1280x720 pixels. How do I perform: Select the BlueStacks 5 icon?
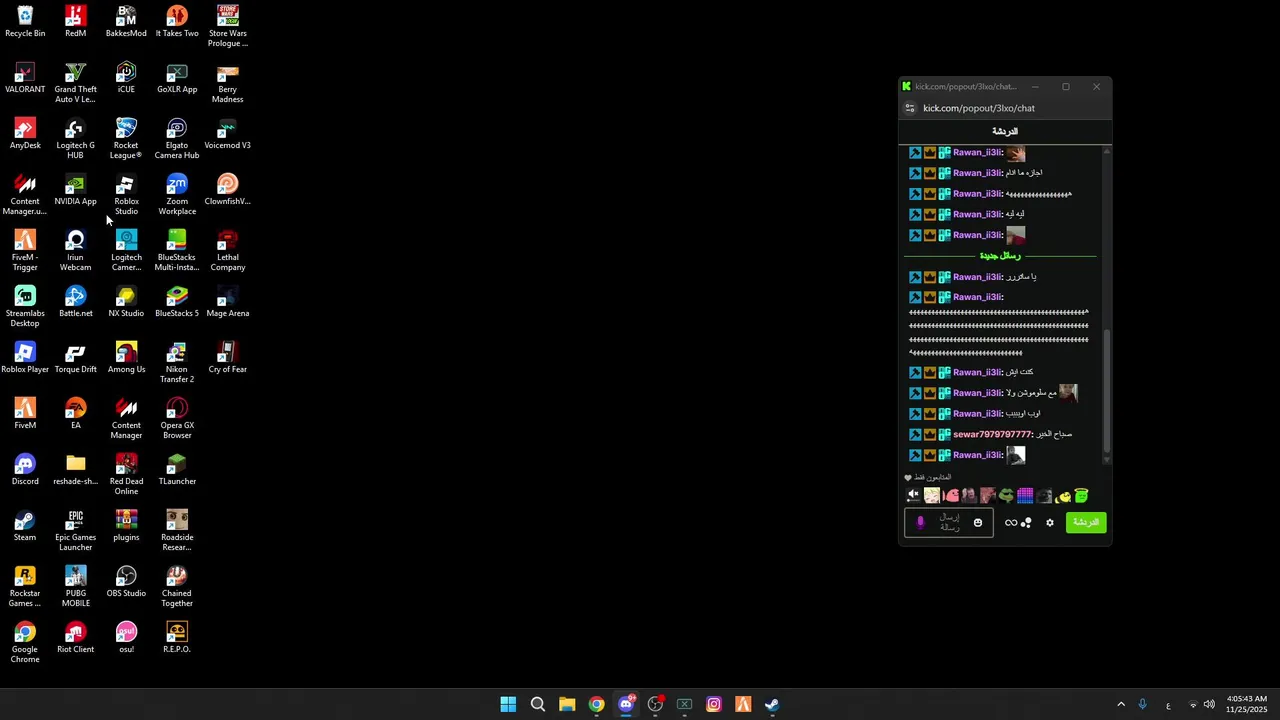pyautogui.click(x=177, y=302)
